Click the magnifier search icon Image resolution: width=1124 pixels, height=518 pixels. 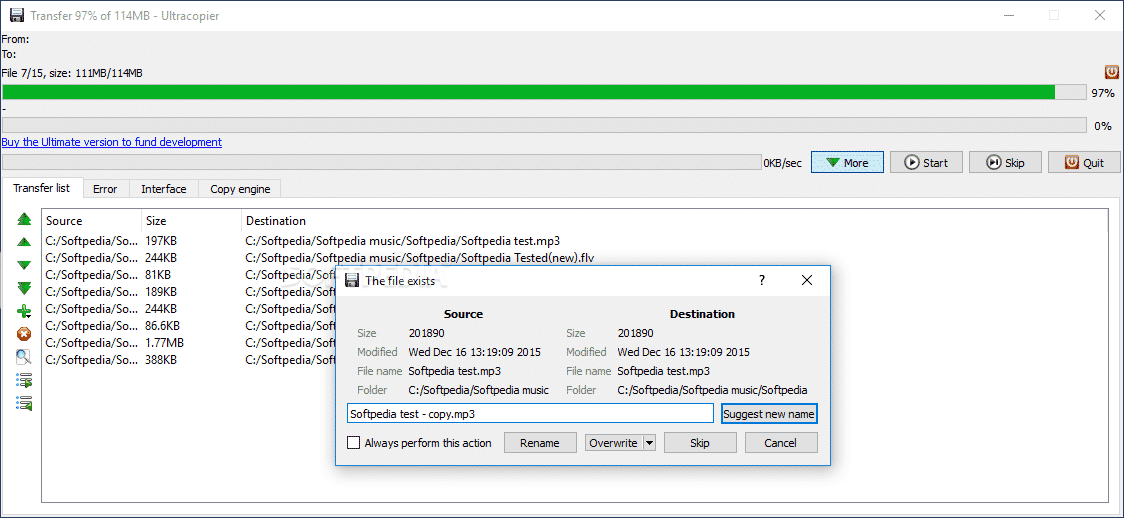tap(24, 357)
